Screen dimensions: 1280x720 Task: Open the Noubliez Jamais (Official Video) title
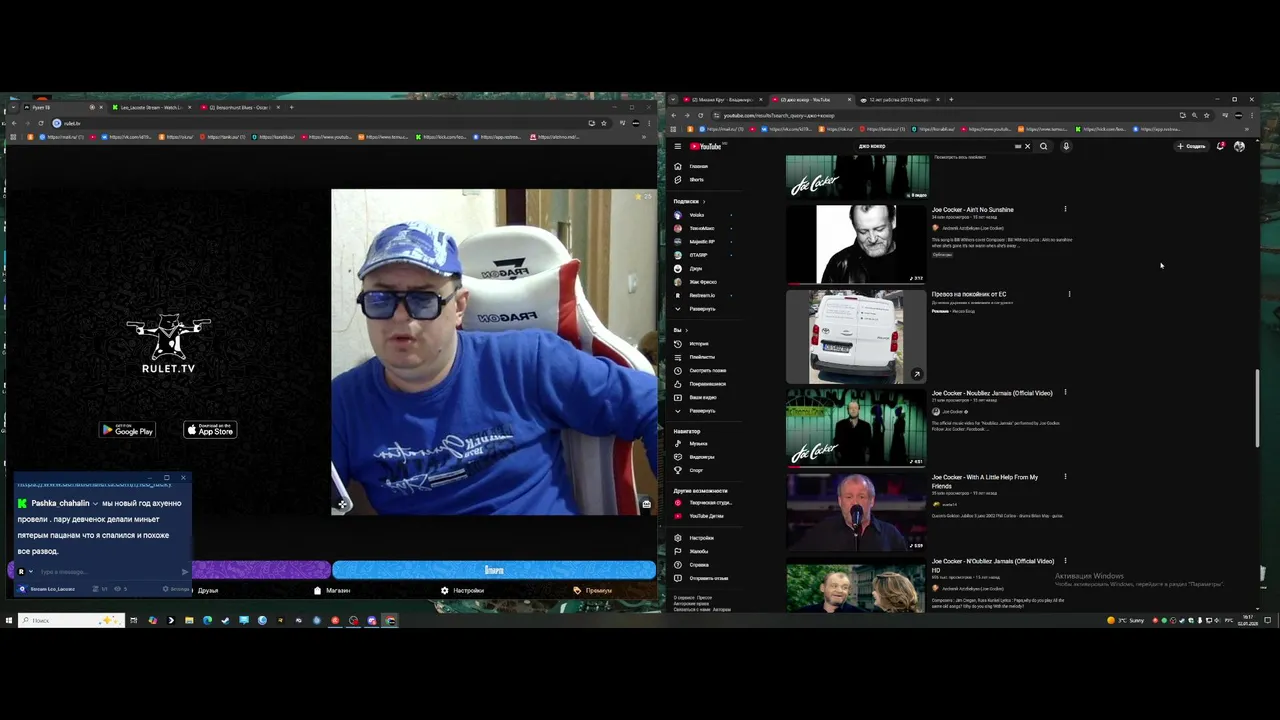point(992,393)
